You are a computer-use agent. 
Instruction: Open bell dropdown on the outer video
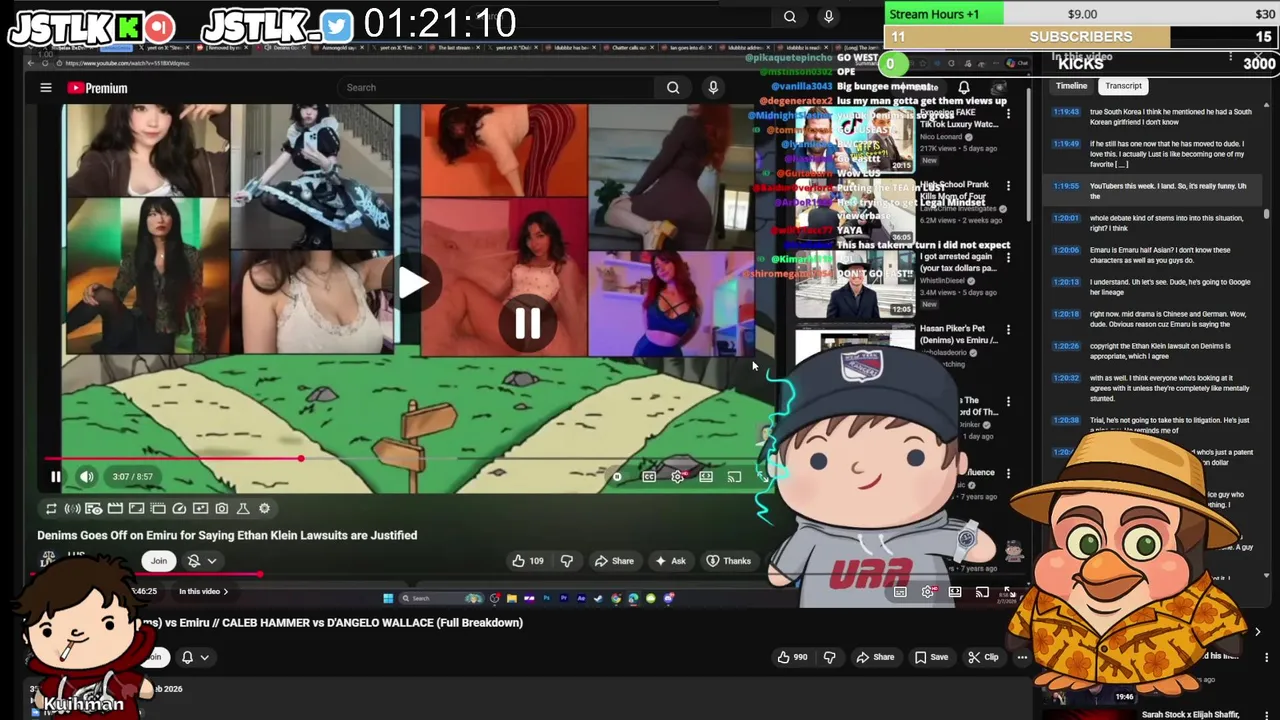(x=195, y=657)
